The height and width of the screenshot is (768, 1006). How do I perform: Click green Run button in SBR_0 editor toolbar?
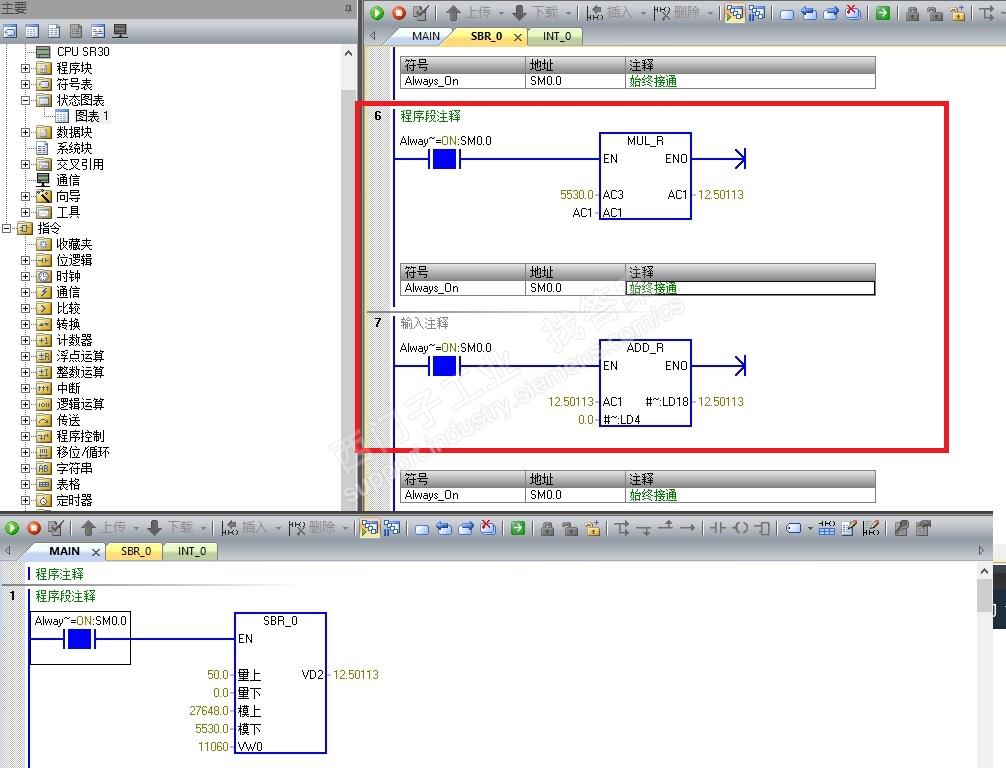point(377,12)
